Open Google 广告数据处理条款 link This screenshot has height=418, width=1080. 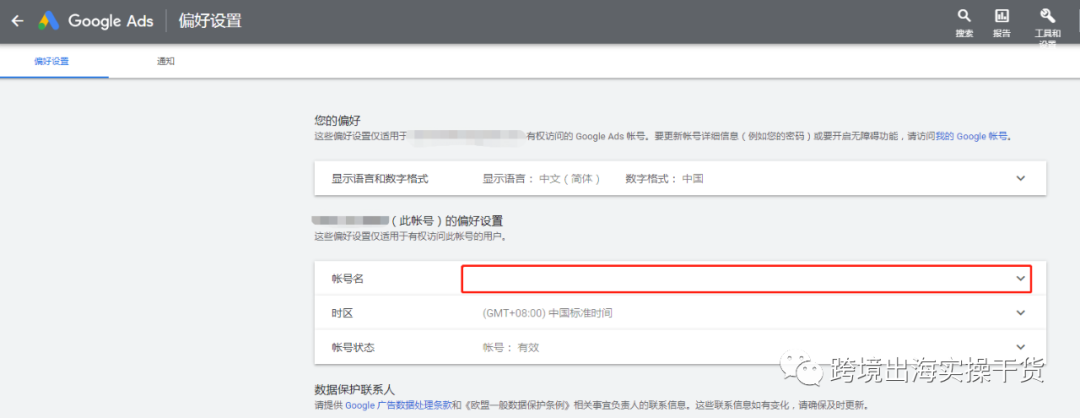click(398, 405)
